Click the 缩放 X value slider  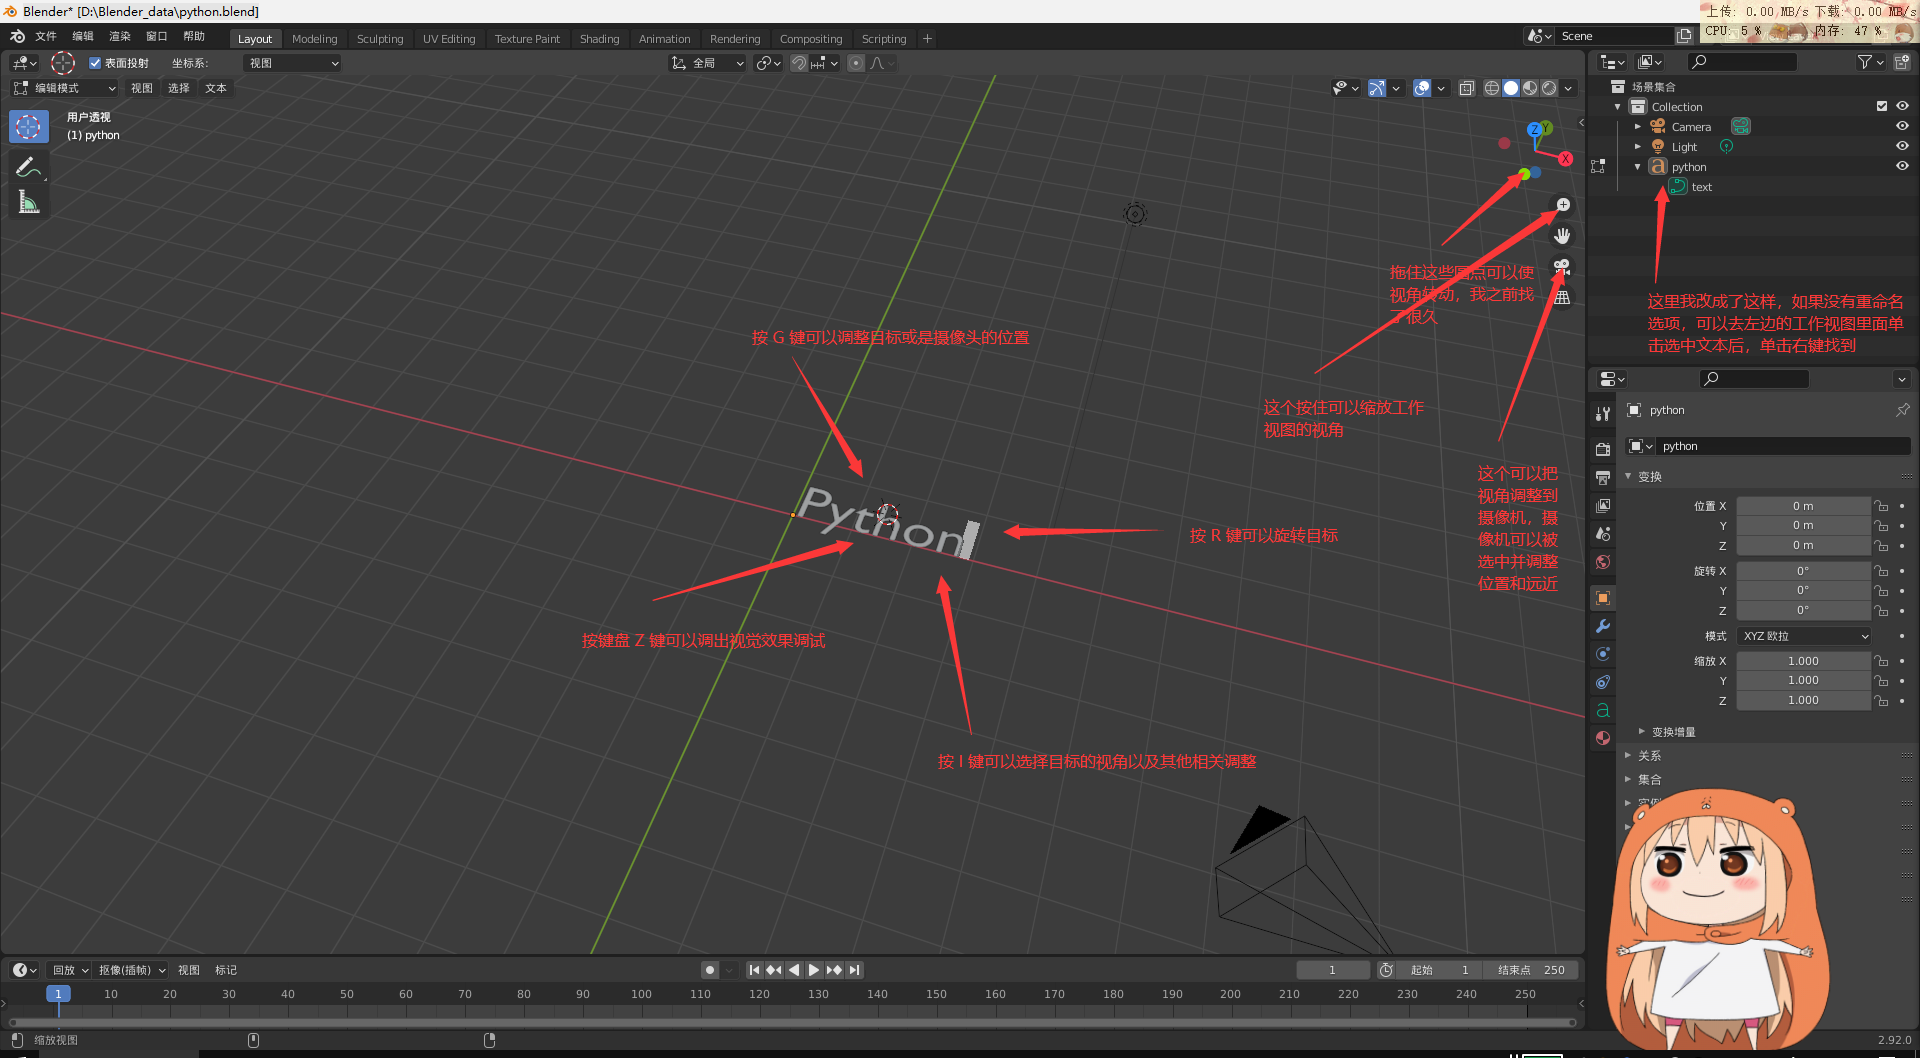[x=1803, y=660]
